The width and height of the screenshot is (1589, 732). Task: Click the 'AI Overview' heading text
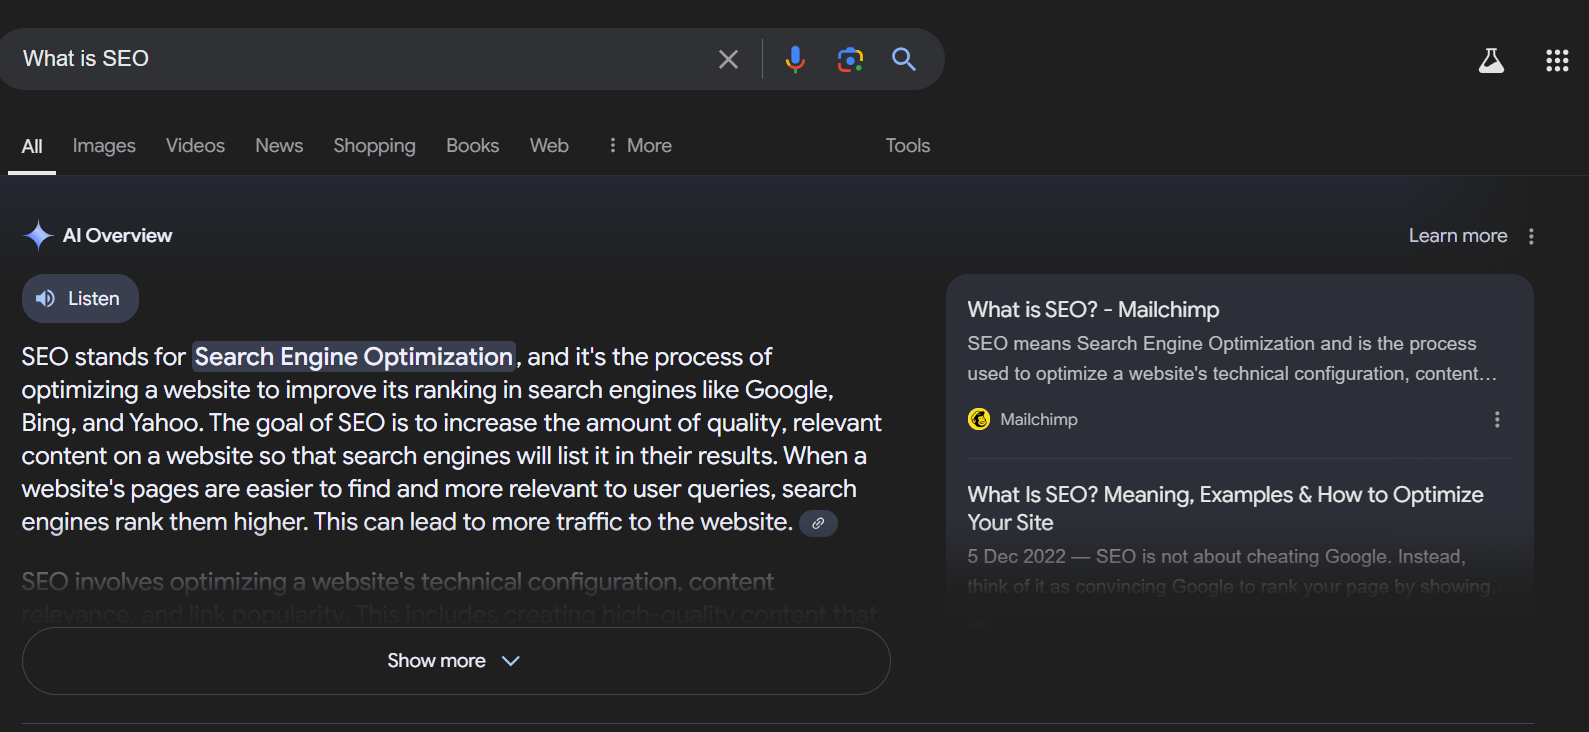pos(117,236)
